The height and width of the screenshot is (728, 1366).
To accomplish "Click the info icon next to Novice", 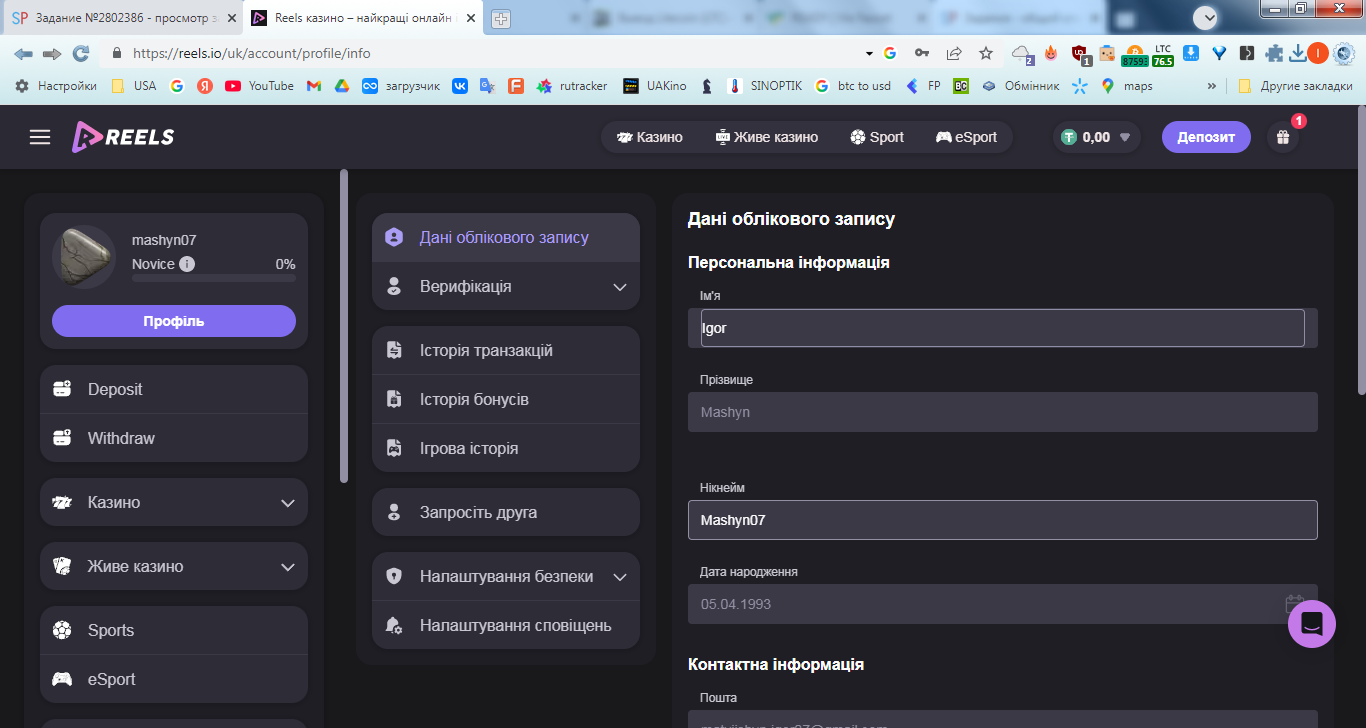I will (187, 264).
